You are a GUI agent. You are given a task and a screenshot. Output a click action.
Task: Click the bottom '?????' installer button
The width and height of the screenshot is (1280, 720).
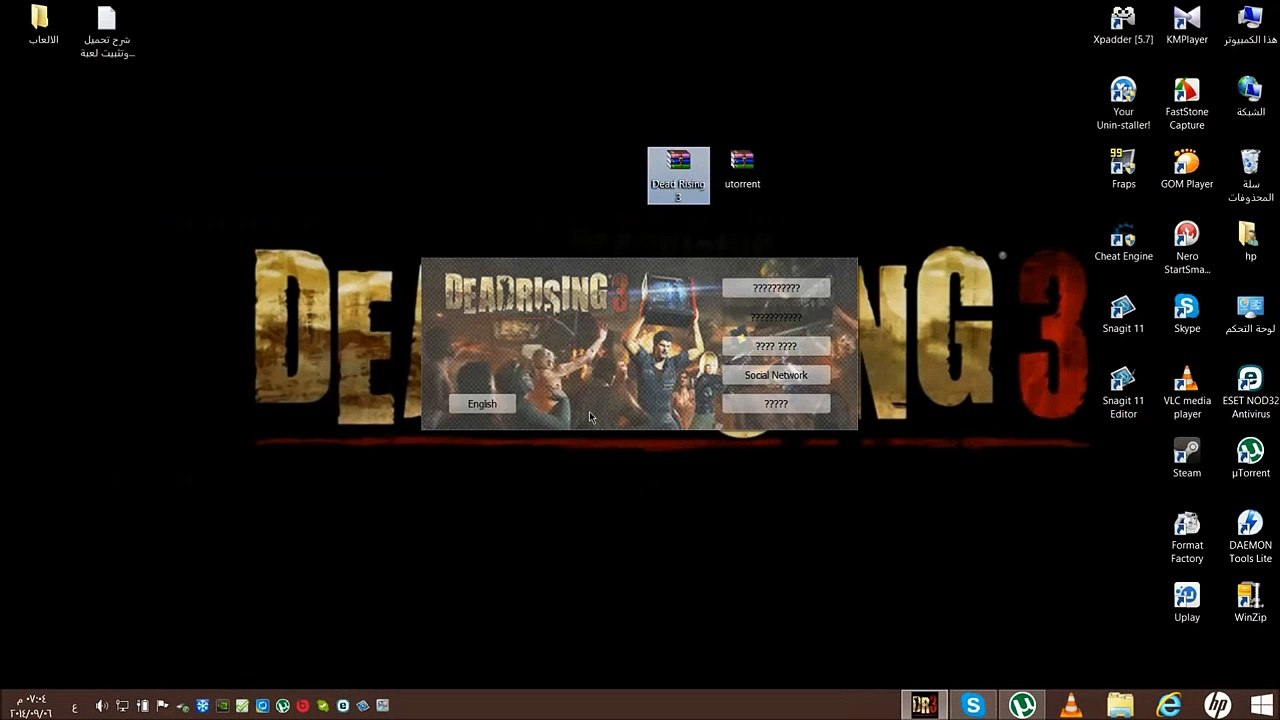point(776,404)
